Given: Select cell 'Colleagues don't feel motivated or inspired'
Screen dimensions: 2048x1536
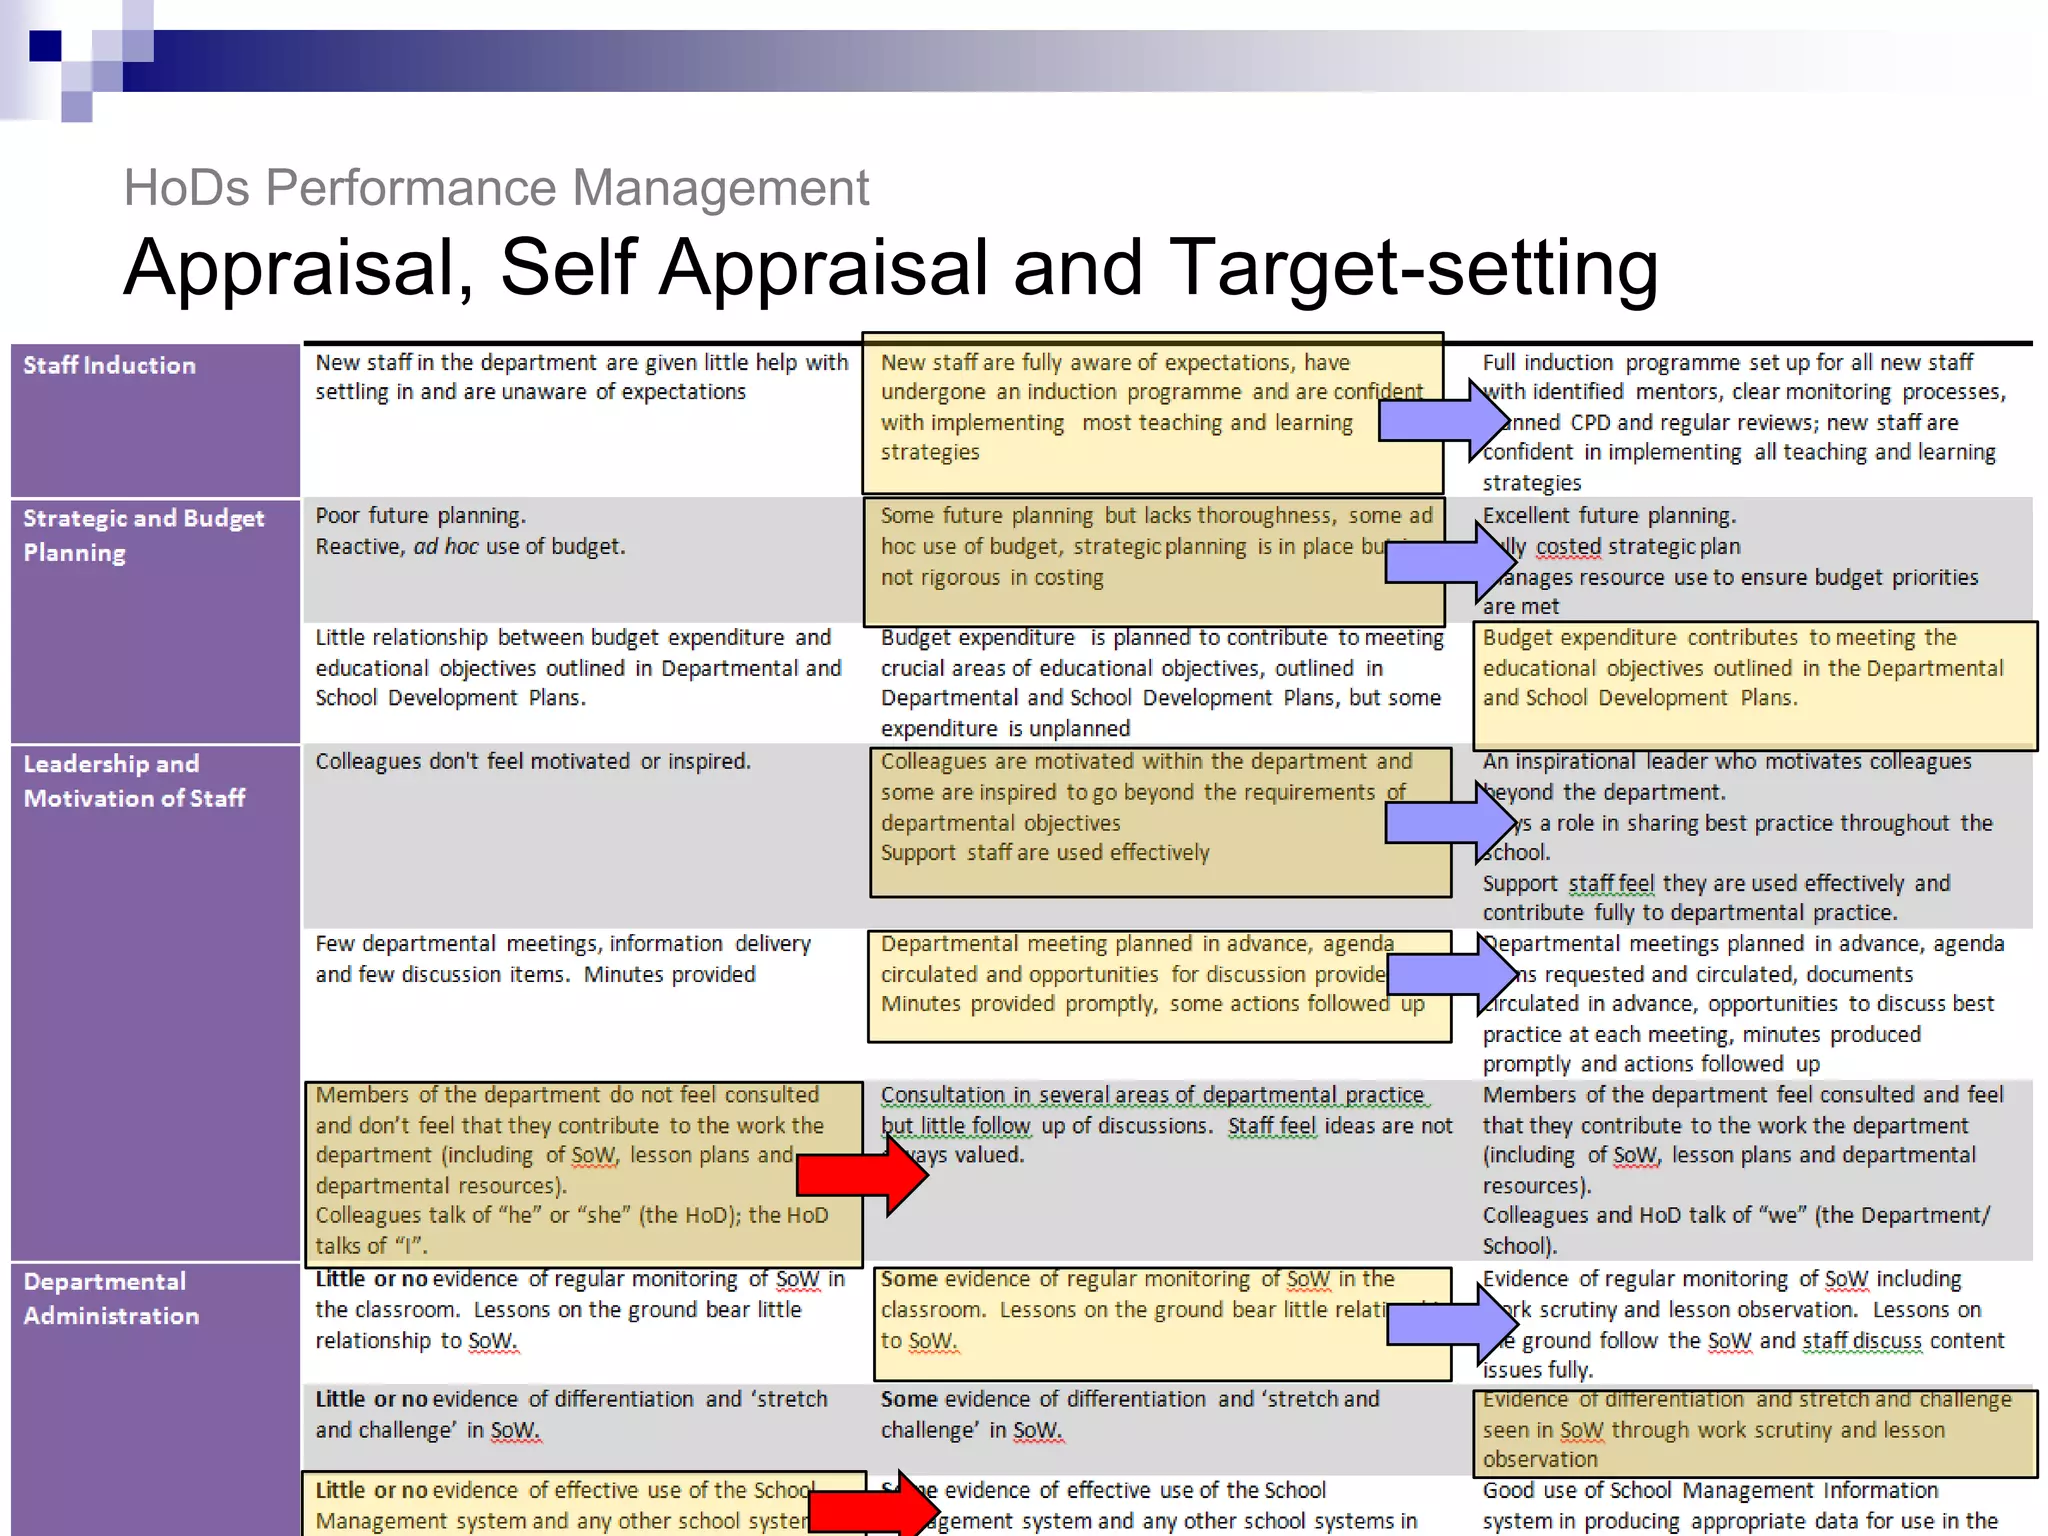Looking at the screenshot, I should pos(583,836).
